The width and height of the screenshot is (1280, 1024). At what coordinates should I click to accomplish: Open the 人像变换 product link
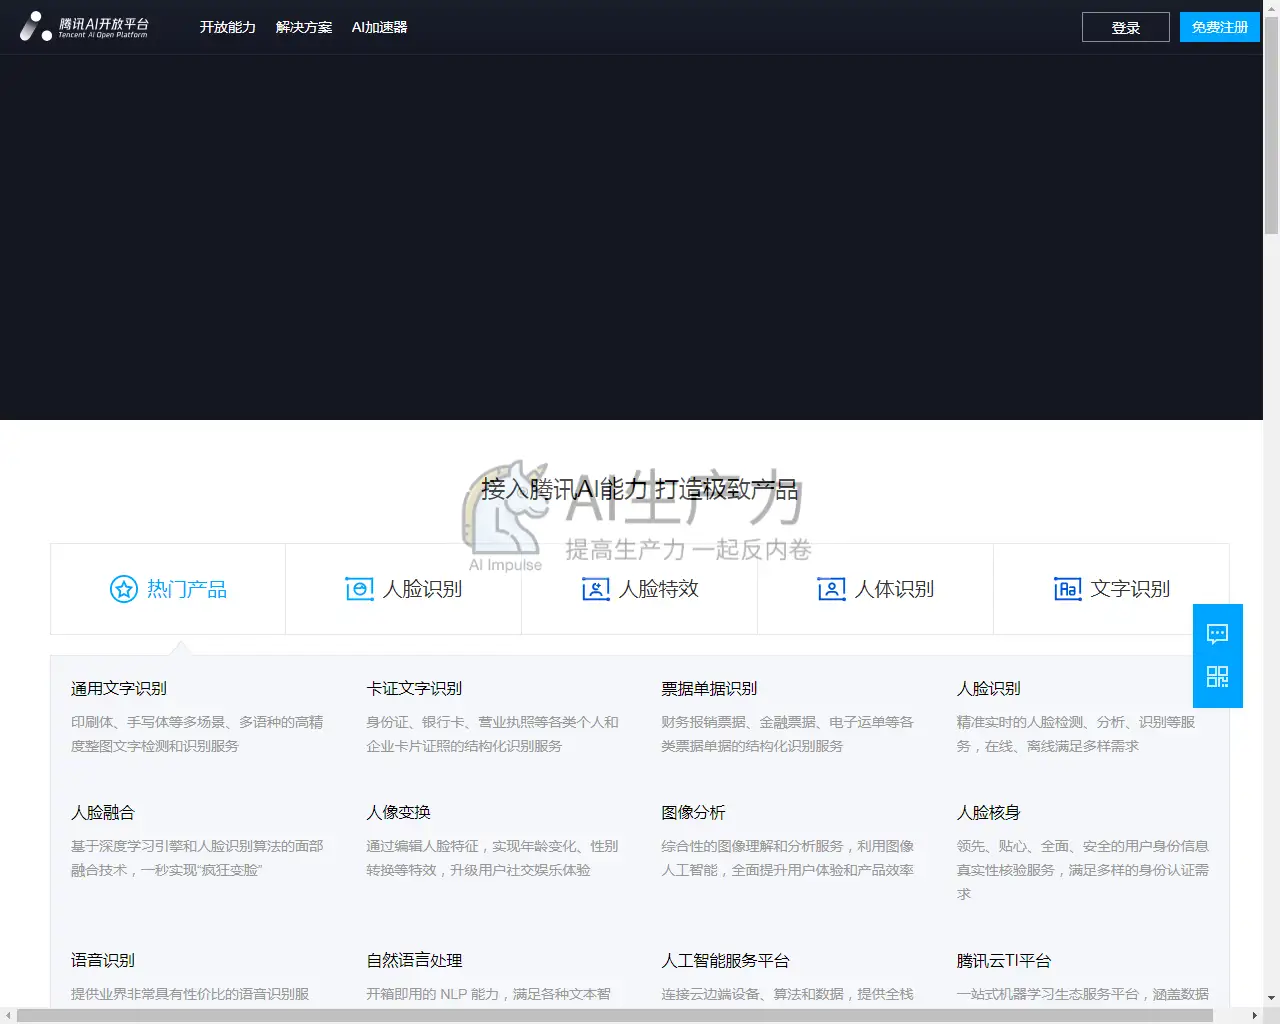[398, 812]
